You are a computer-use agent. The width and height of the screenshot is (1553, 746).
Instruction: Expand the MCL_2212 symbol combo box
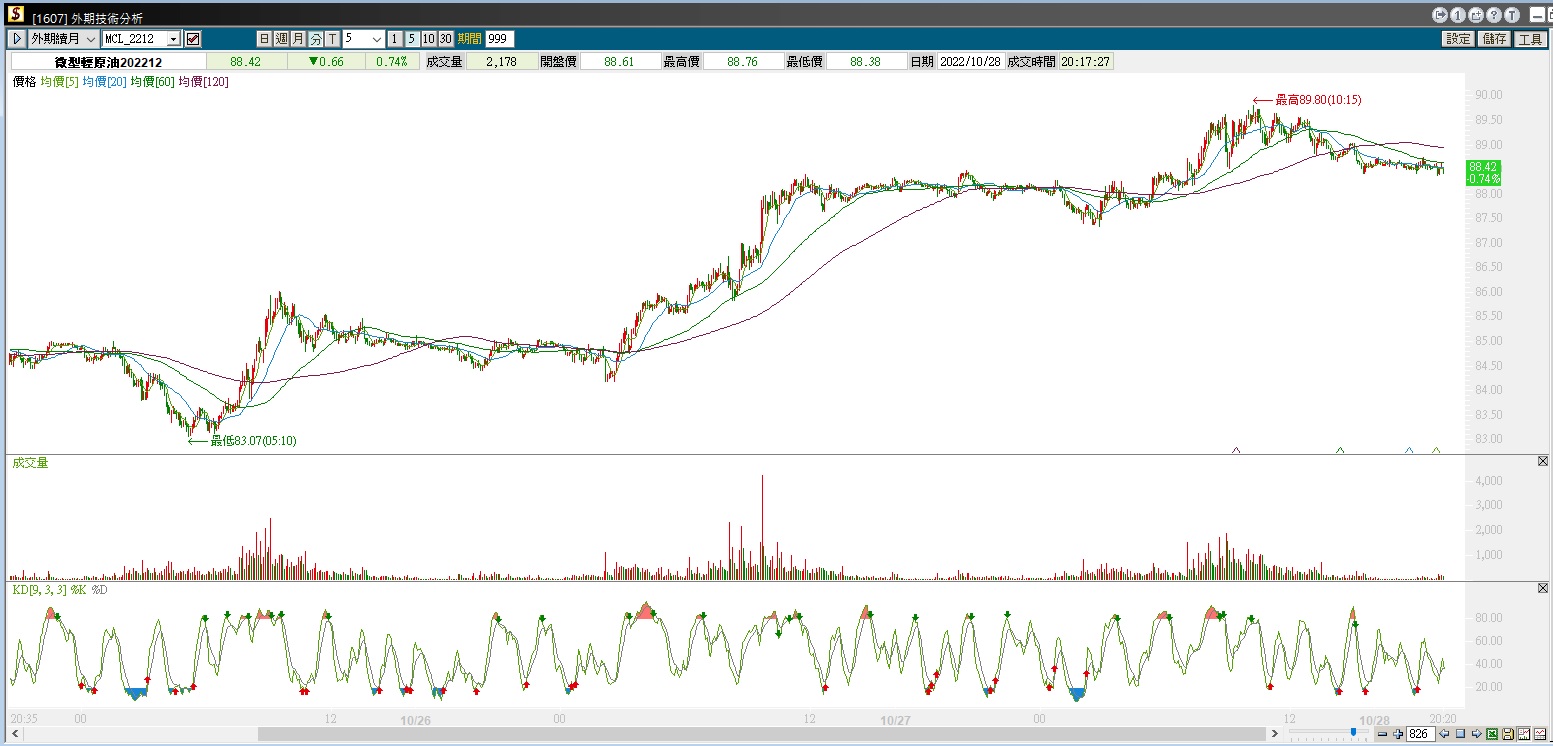(173, 39)
